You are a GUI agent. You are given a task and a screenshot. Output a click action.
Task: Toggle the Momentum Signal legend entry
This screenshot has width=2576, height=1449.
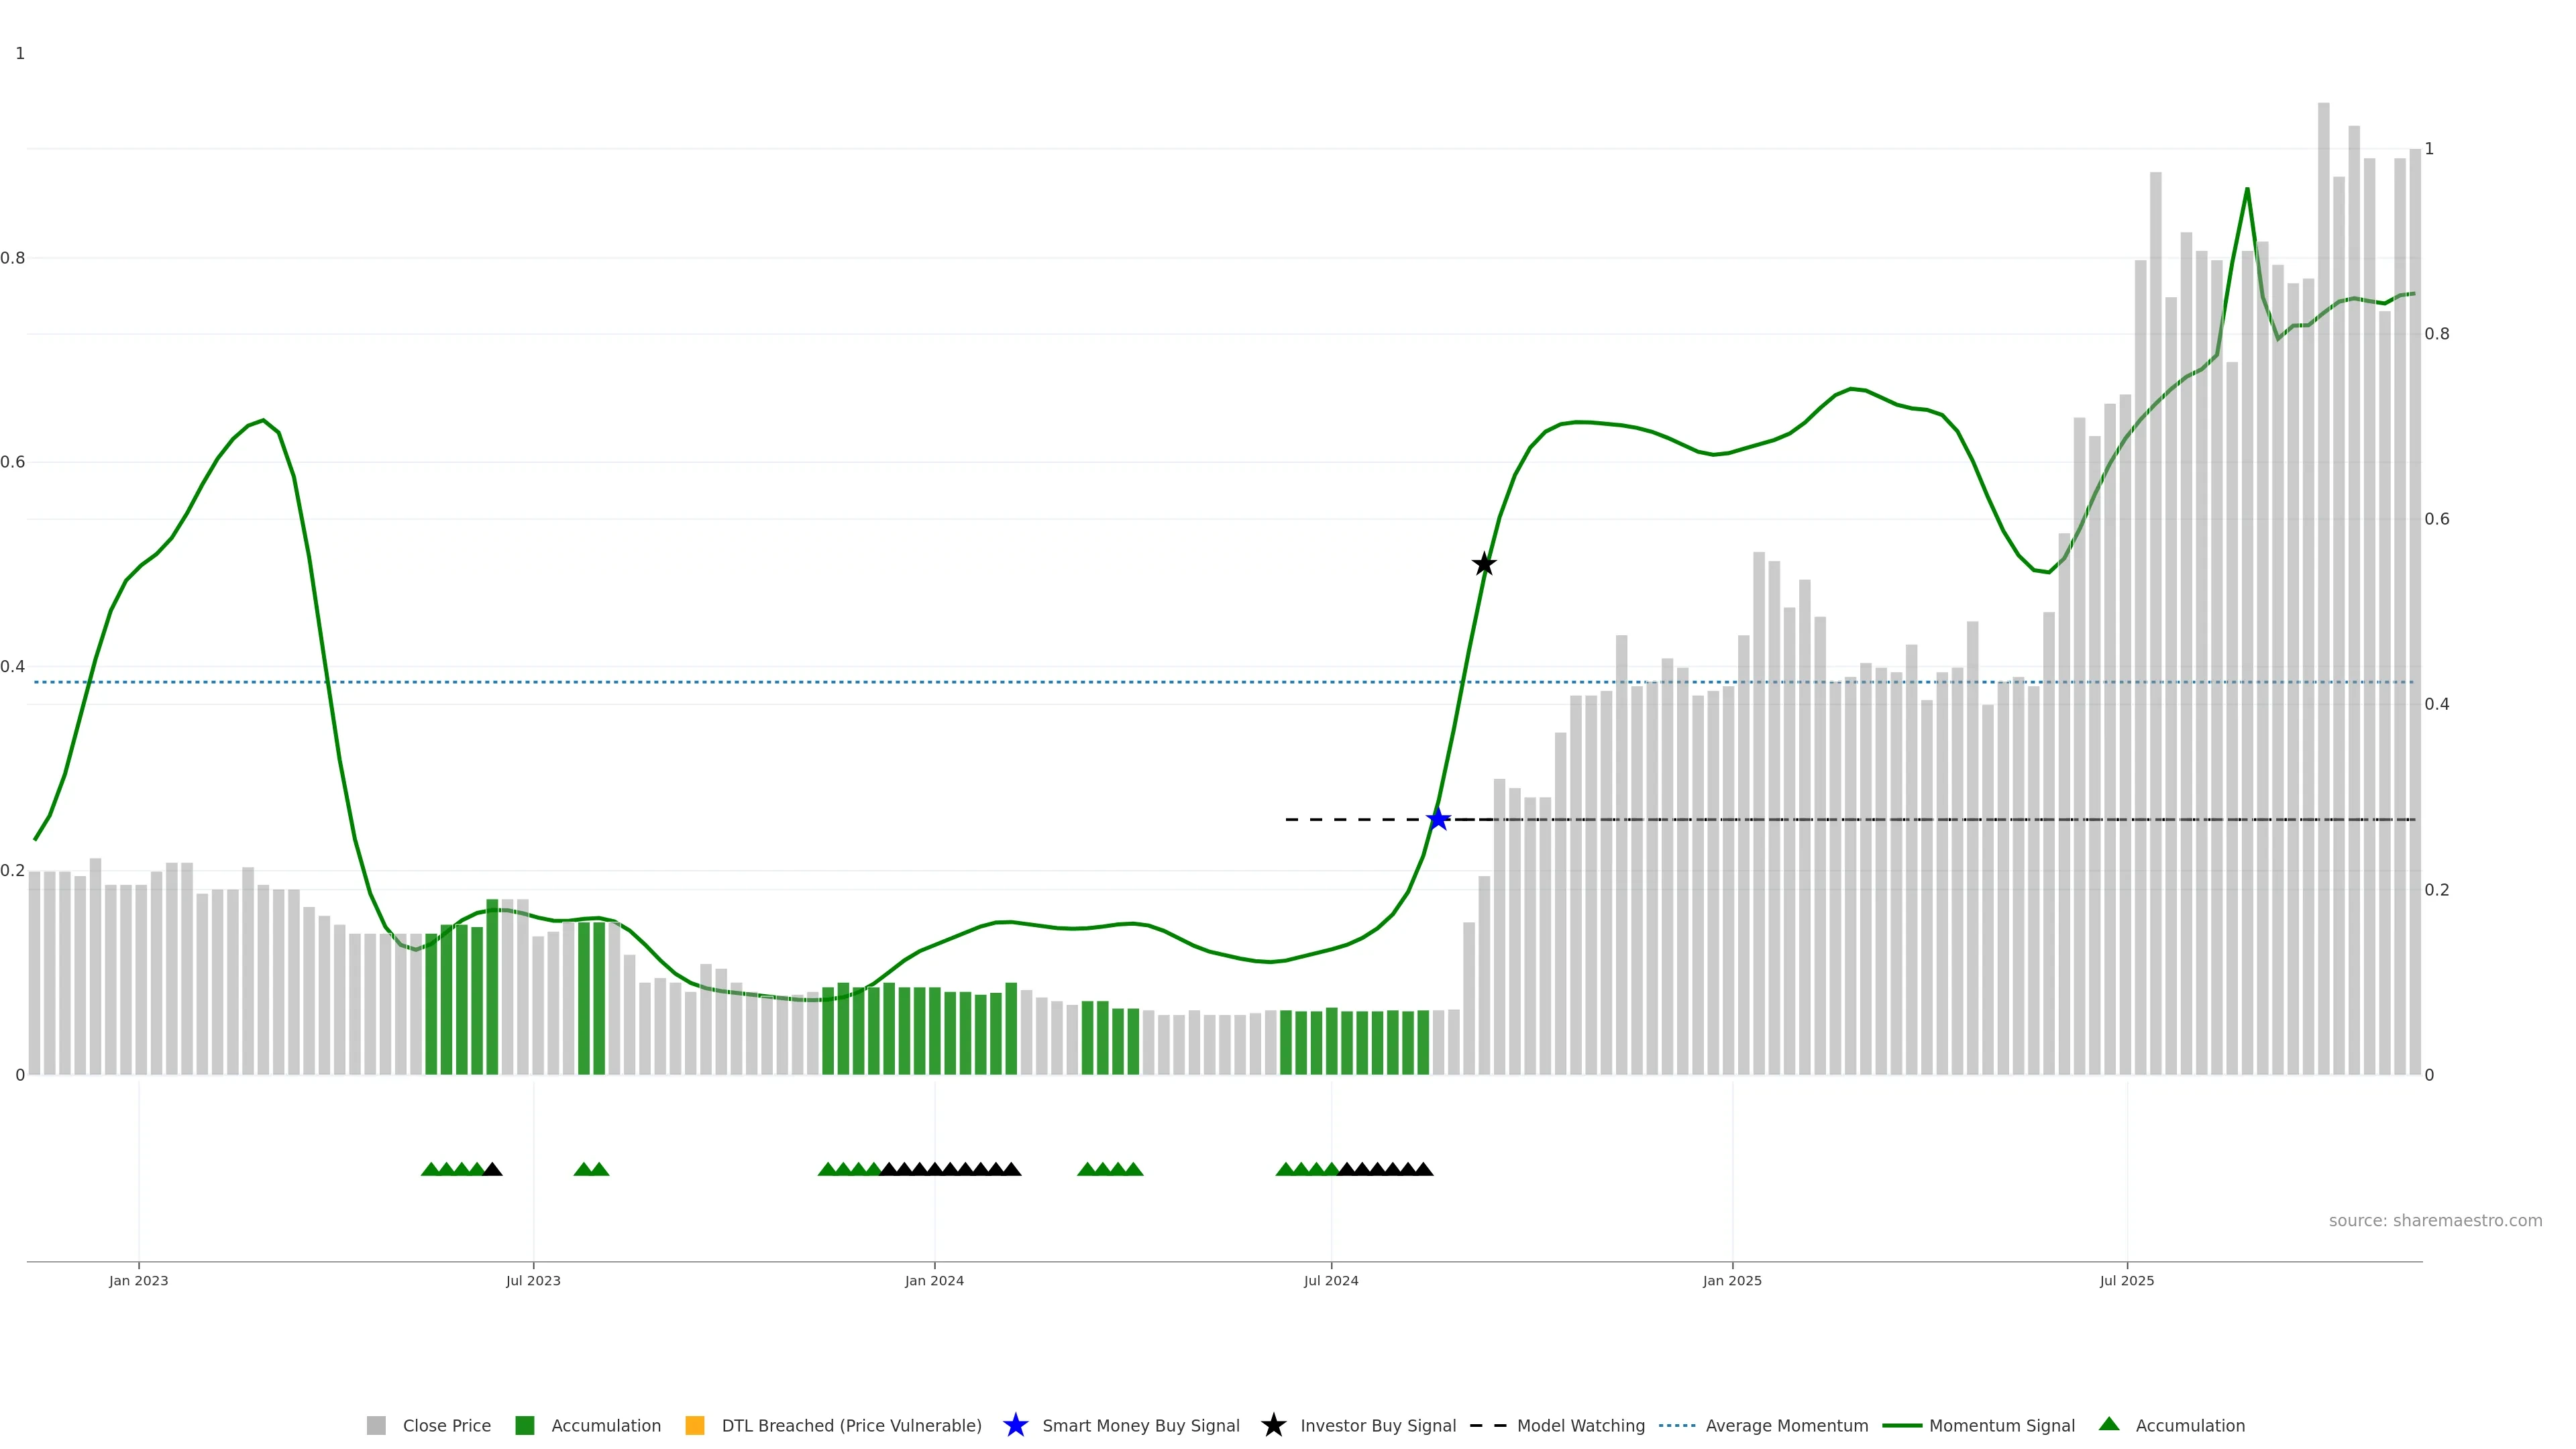coord(2001,1425)
